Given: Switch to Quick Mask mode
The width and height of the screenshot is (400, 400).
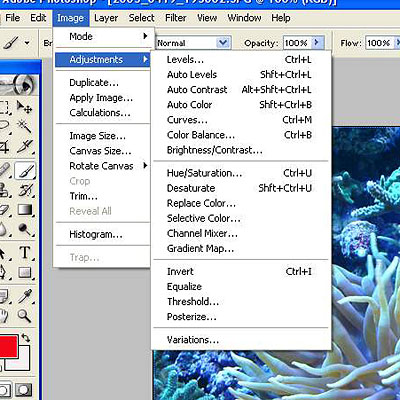Looking at the screenshot, I should pos(24,391).
